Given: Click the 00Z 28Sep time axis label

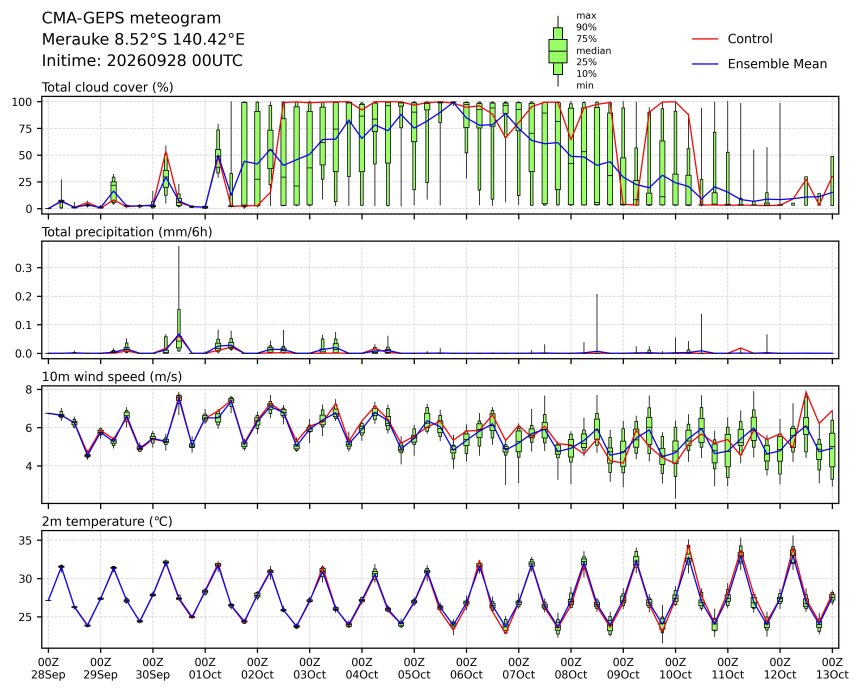Looking at the screenshot, I should [x=48, y=668].
